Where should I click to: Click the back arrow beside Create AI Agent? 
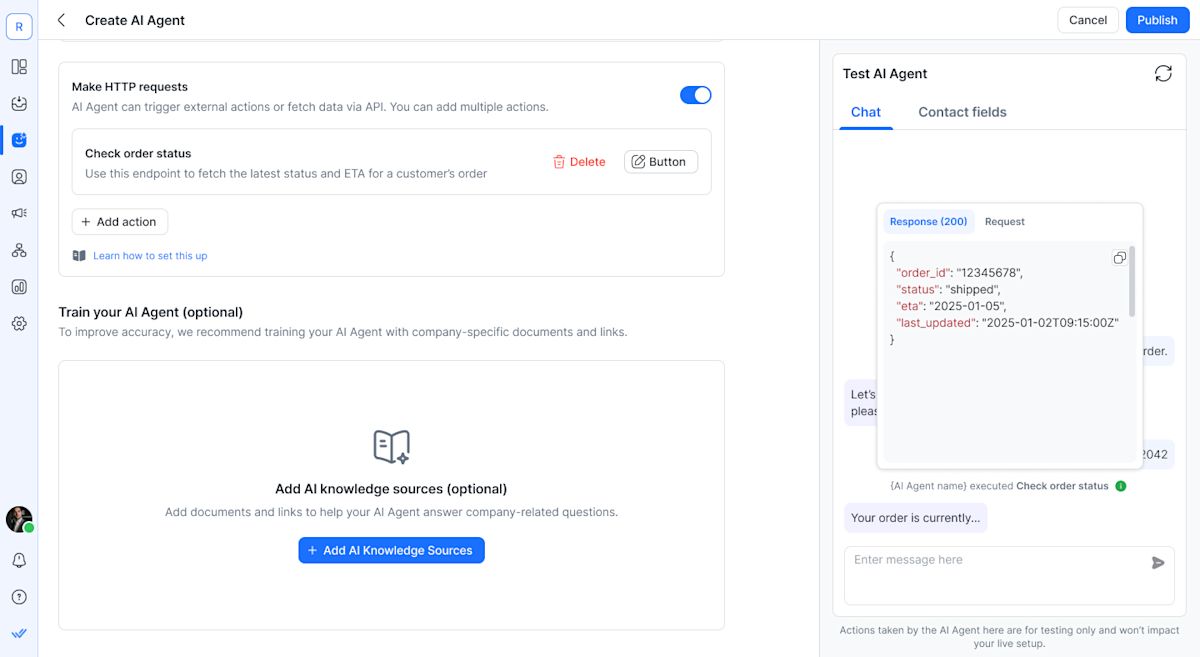(x=62, y=20)
